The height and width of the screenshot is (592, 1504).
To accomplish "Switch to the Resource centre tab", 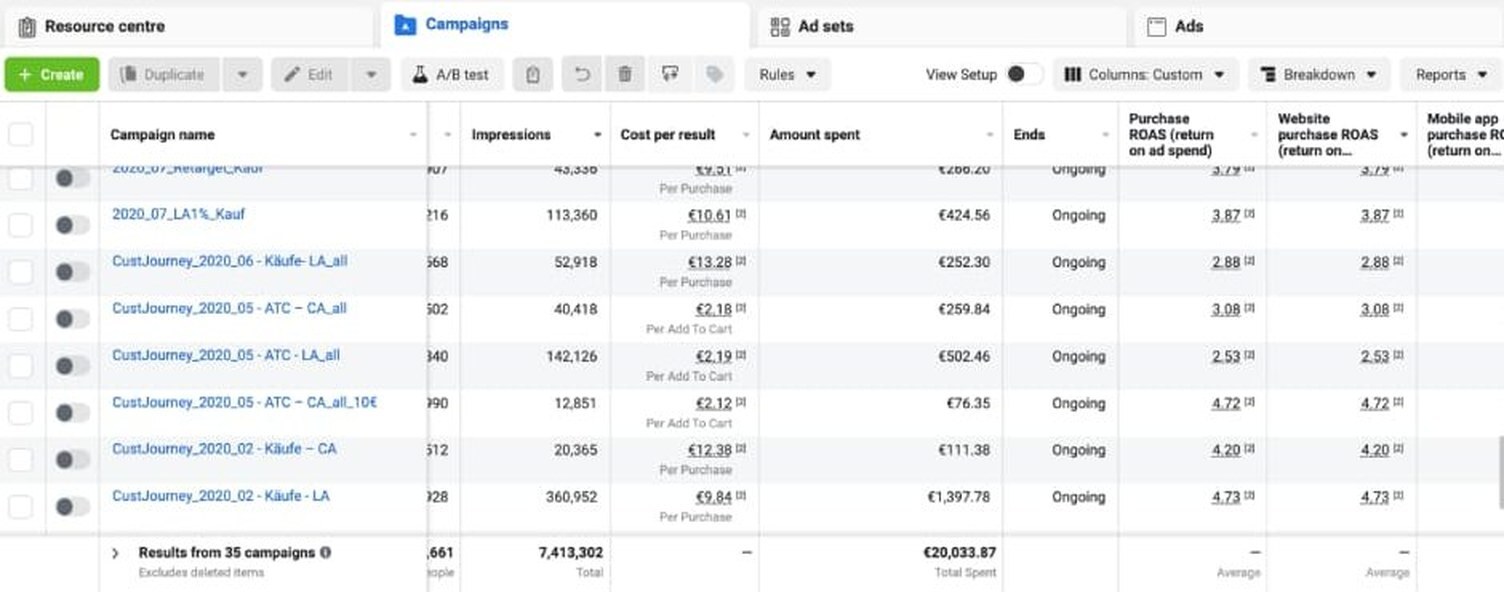I will [x=188, y=26].
